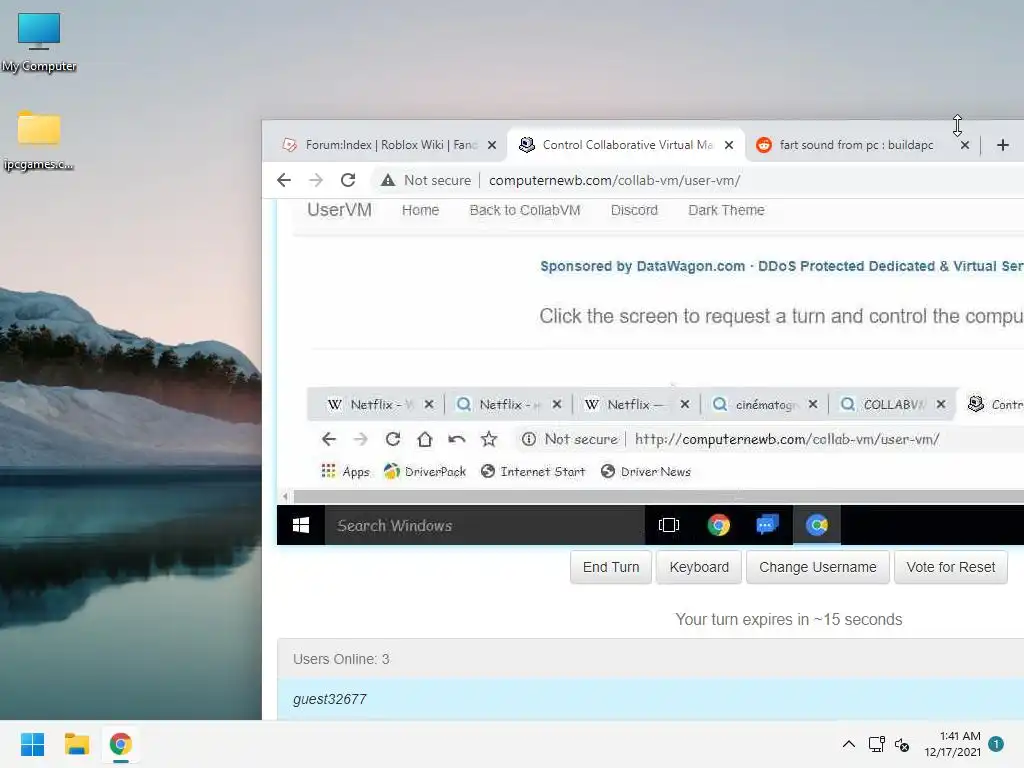Click the undo arrow in VM browser toolbar
The width and height of the screenshot is (1024, 768).
[456, 440]
